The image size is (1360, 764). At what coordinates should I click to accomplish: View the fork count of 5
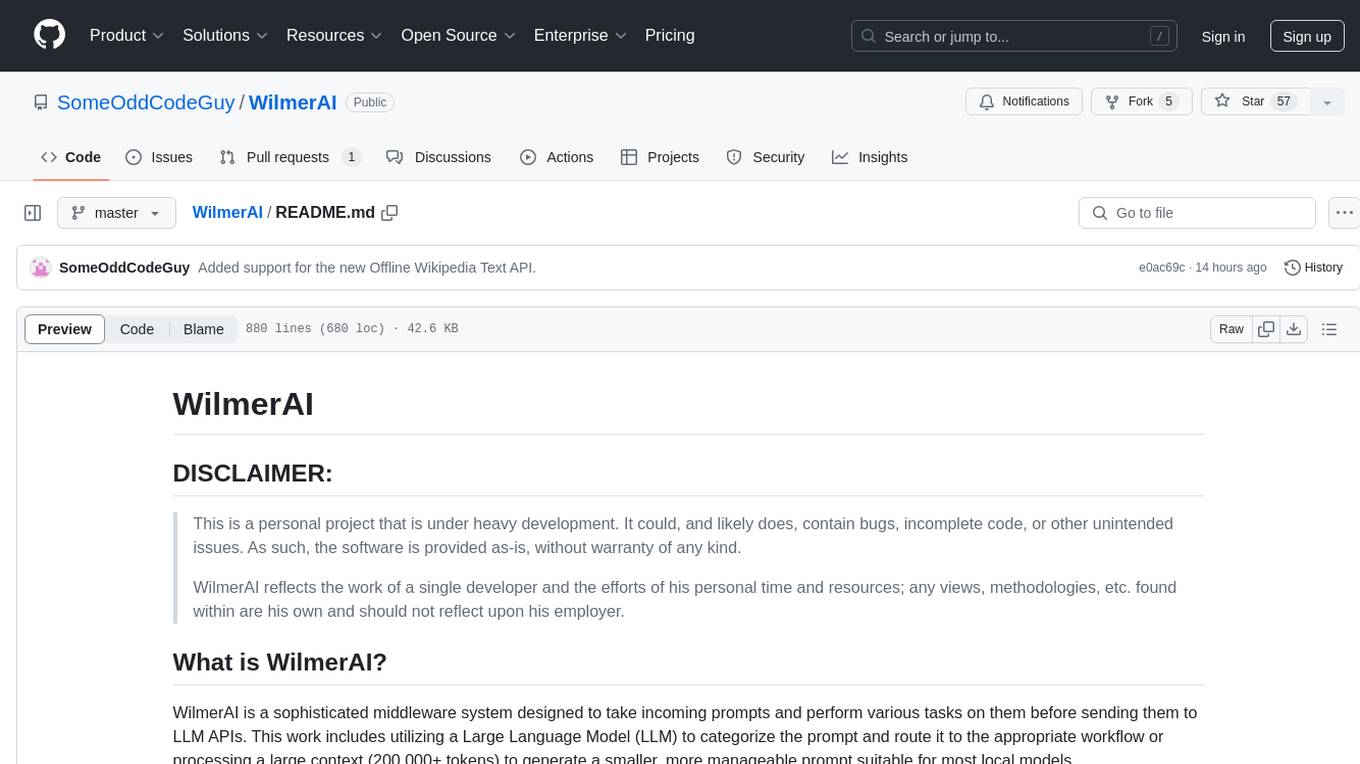coord(1168,102)
